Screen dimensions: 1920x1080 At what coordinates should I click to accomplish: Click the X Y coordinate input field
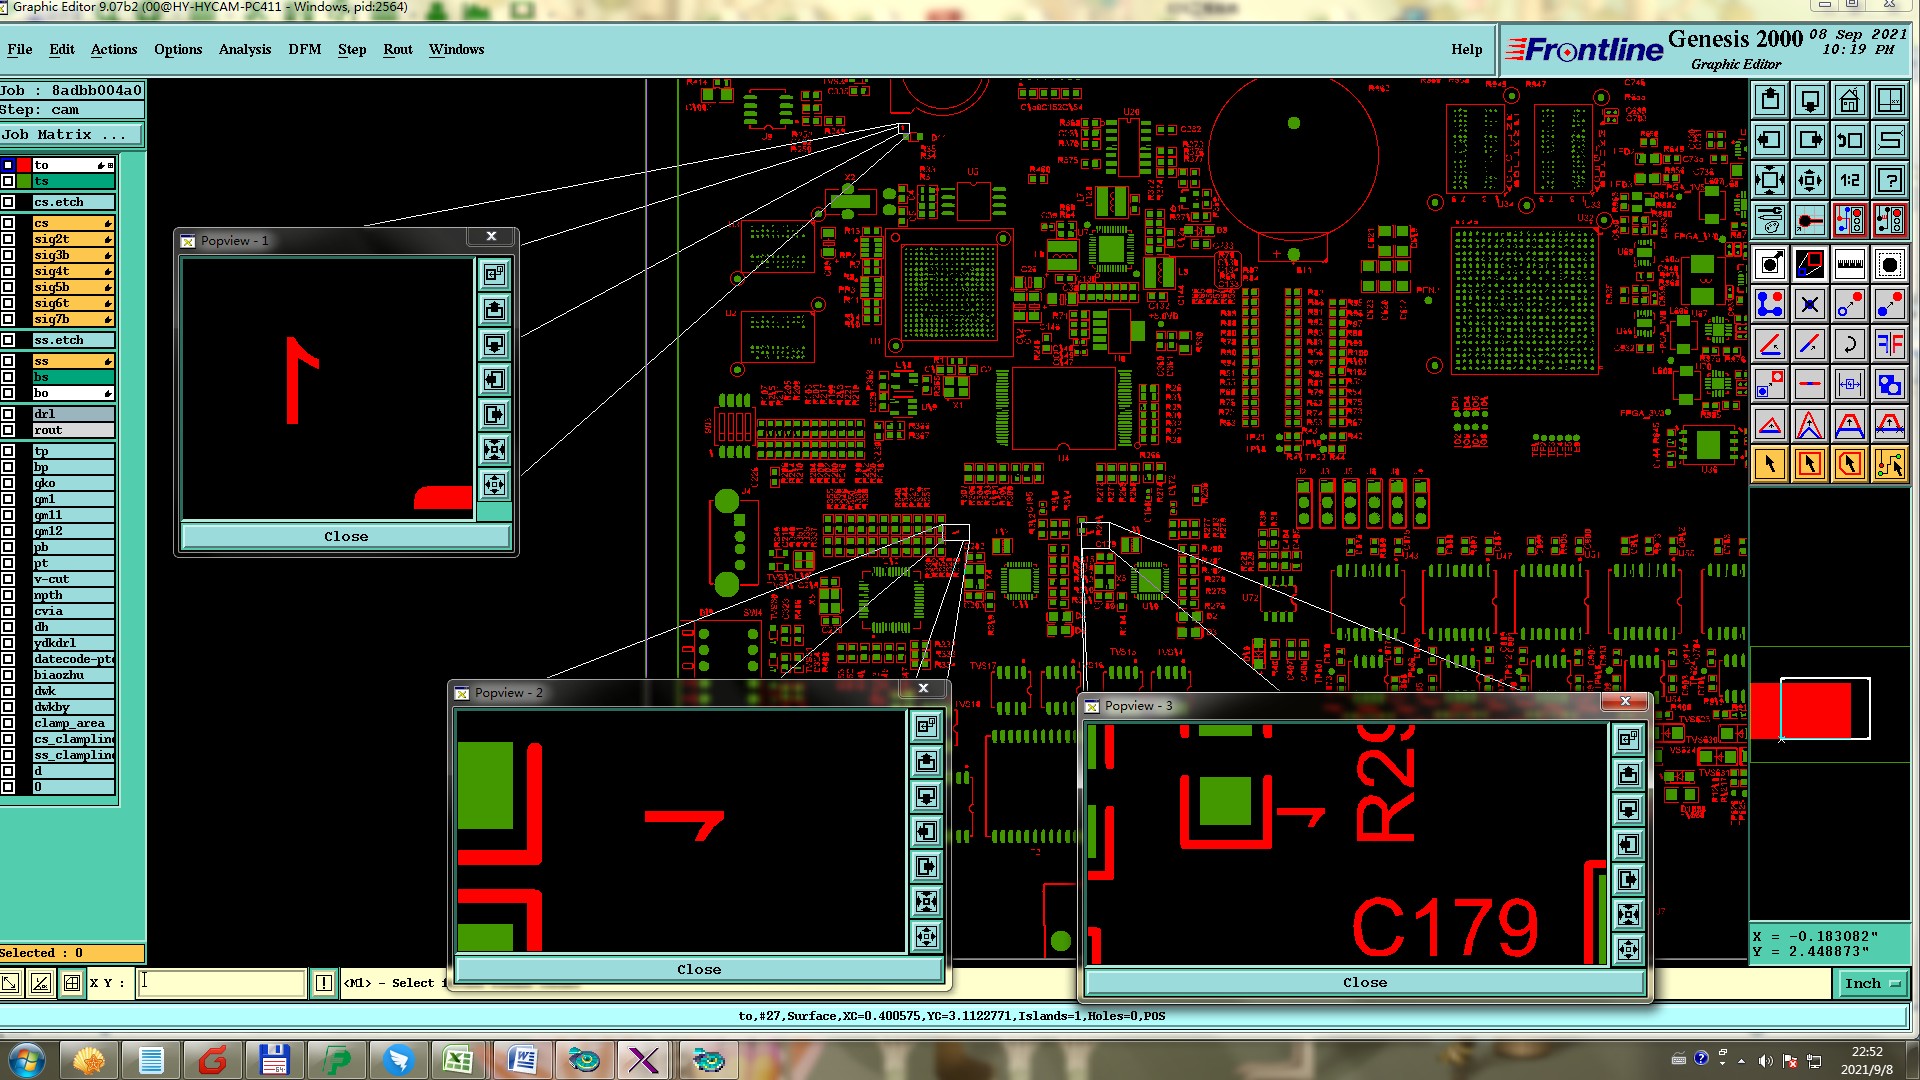click(x=221, y=983)
